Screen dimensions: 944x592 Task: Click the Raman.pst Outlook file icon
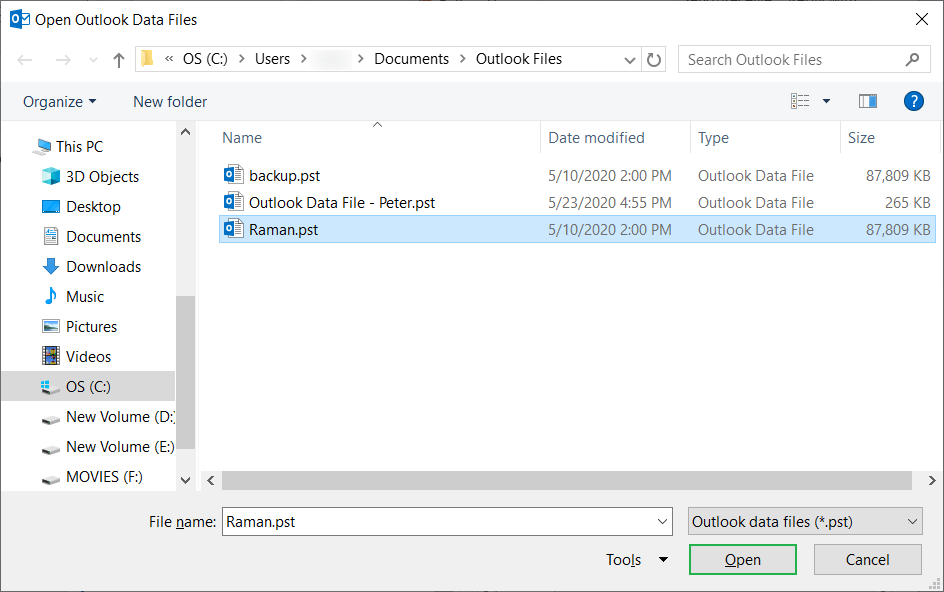coord(234,229)
